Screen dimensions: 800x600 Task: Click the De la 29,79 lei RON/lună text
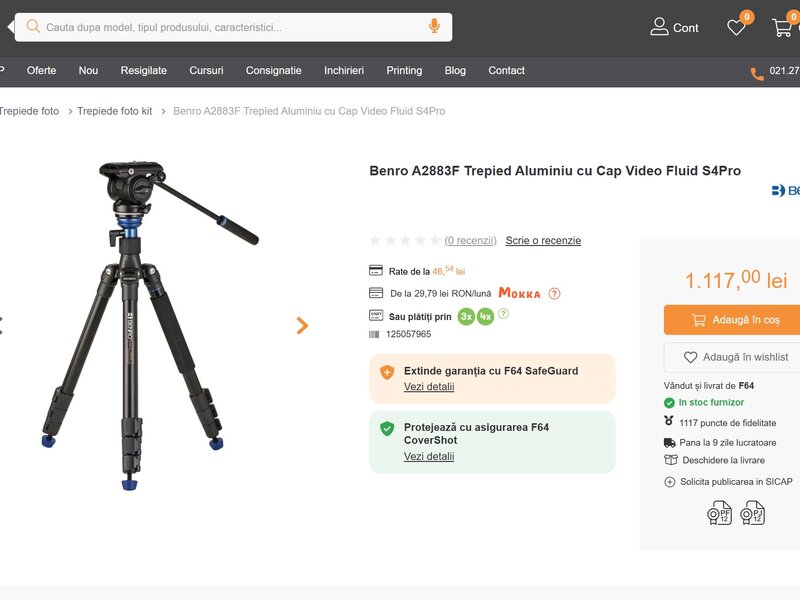click(440, 293)
